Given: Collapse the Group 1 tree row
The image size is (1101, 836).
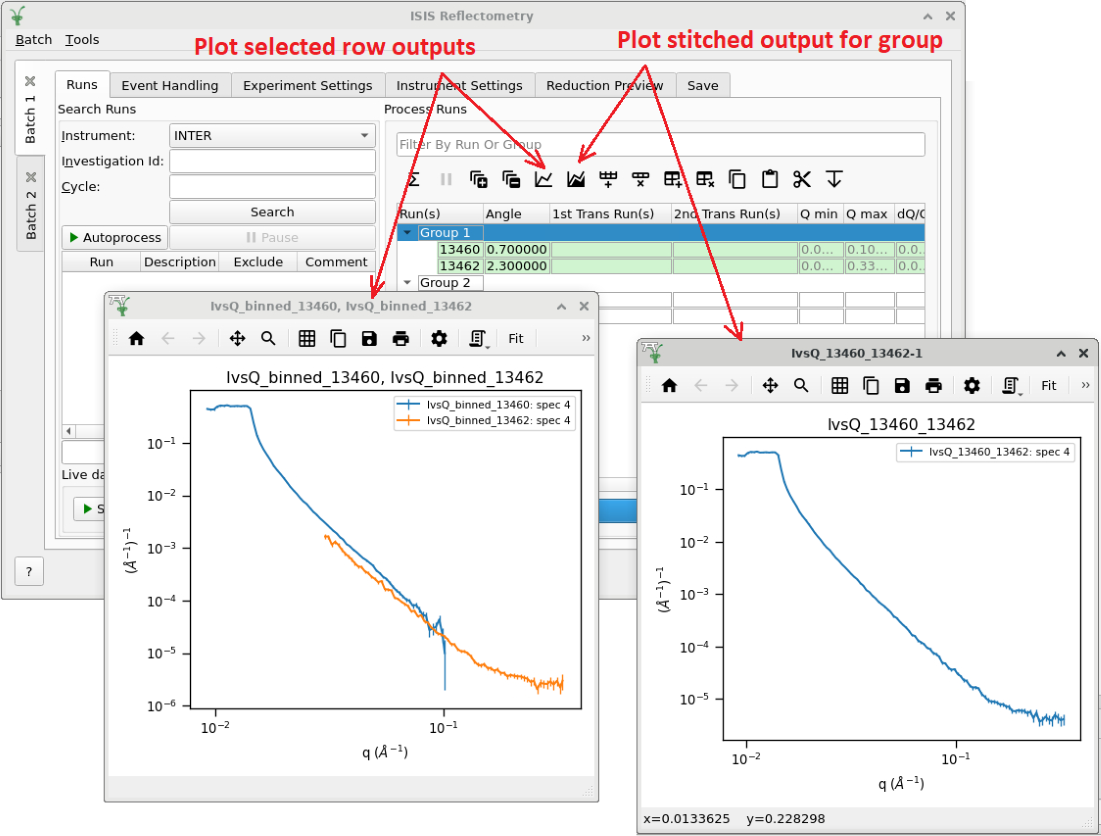Looking at the screenshot, I should (x=406, y=233).
